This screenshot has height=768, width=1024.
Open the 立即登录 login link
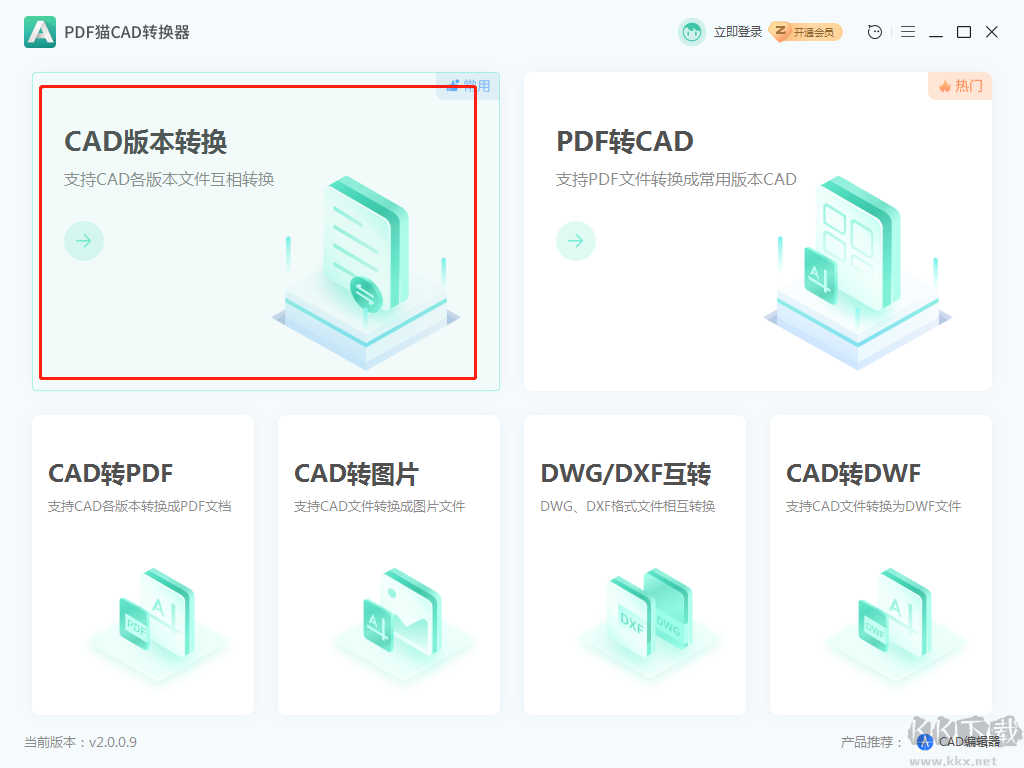coord(738,32)
